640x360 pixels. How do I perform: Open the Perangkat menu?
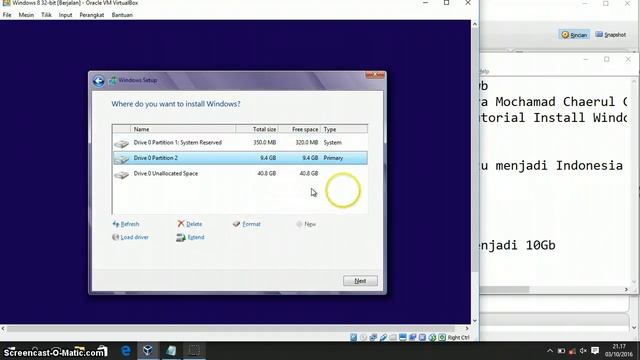click(92, 15)
